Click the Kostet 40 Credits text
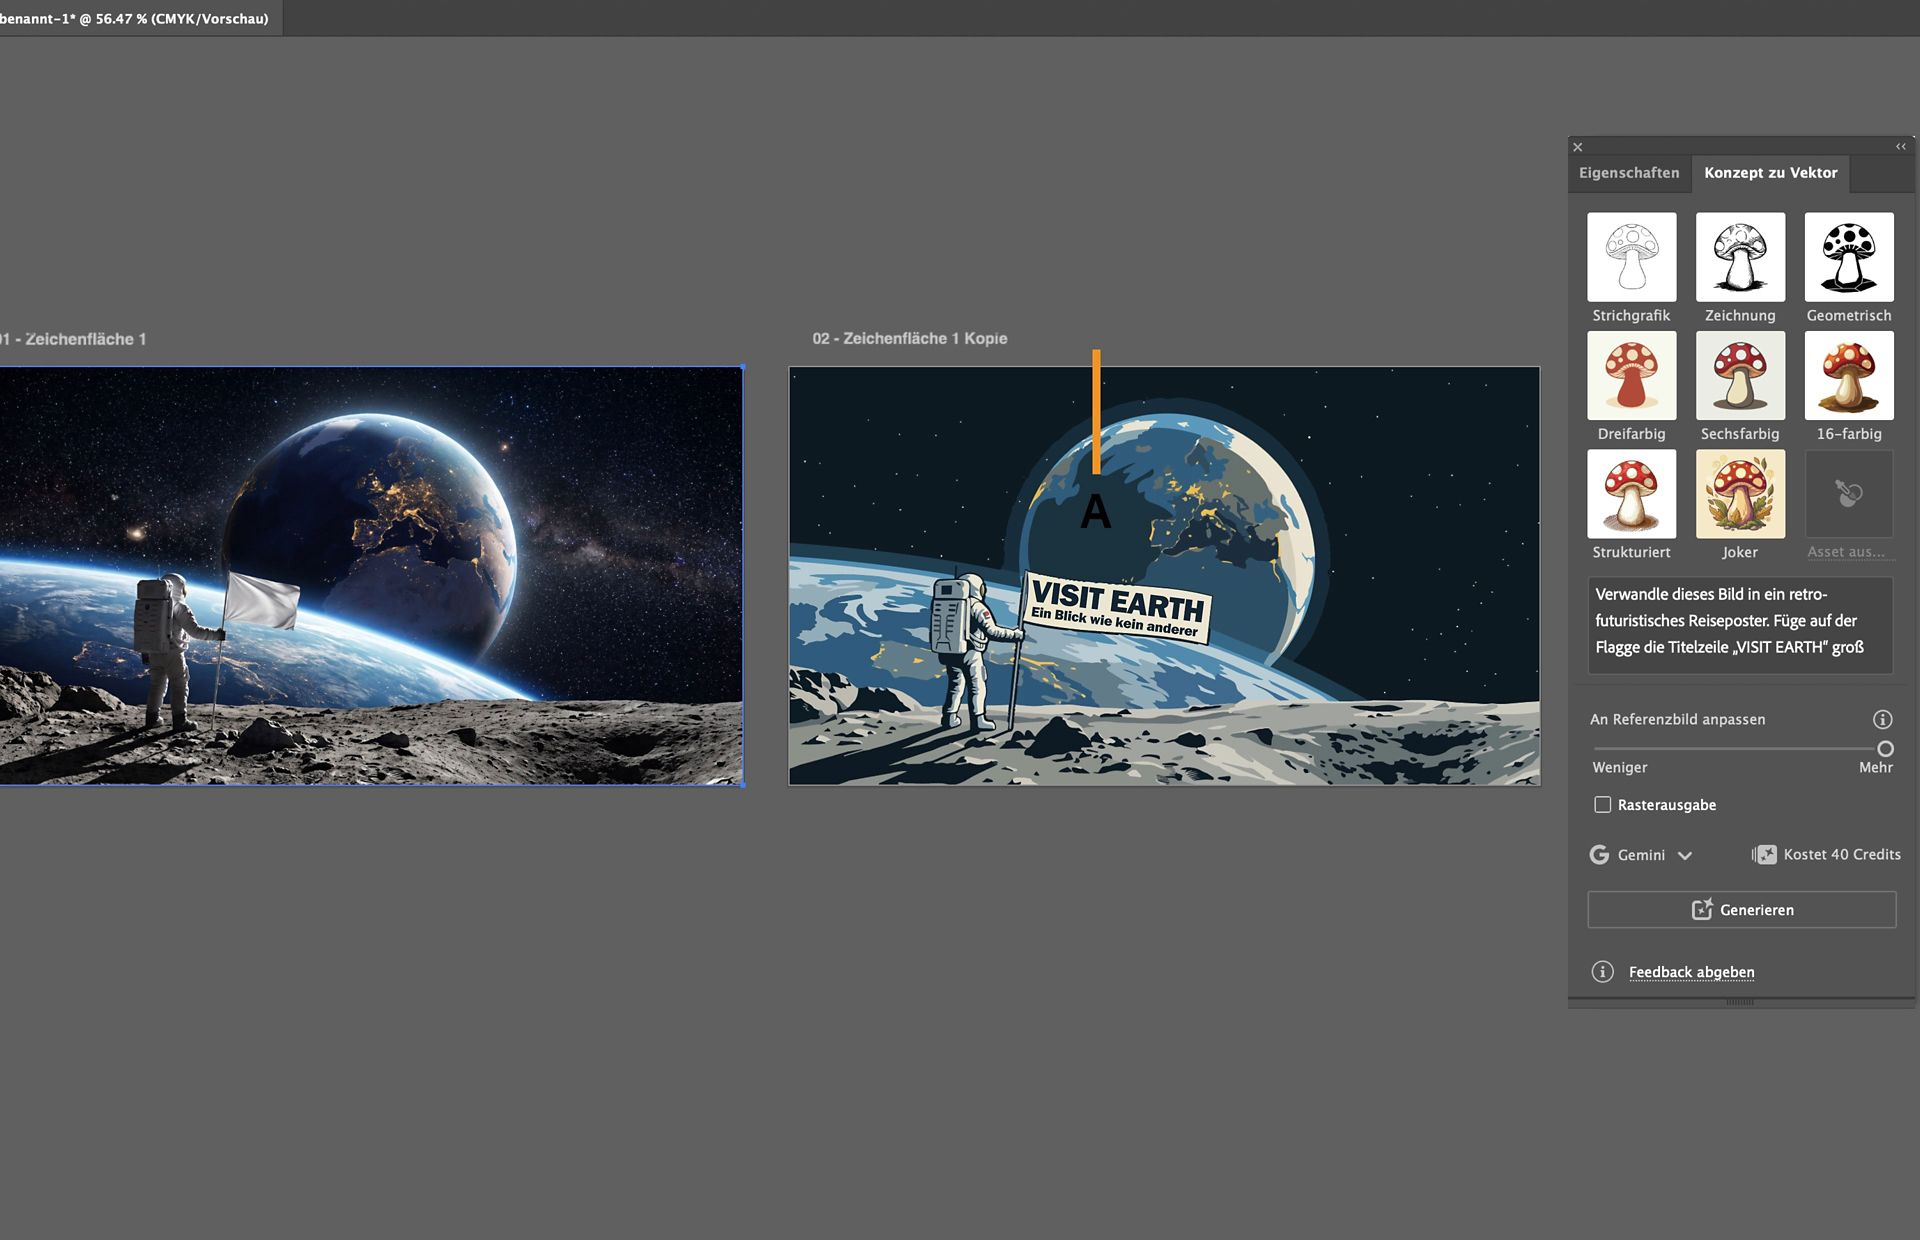The image size is (1920, 1240). click(x=1842, y=854)
